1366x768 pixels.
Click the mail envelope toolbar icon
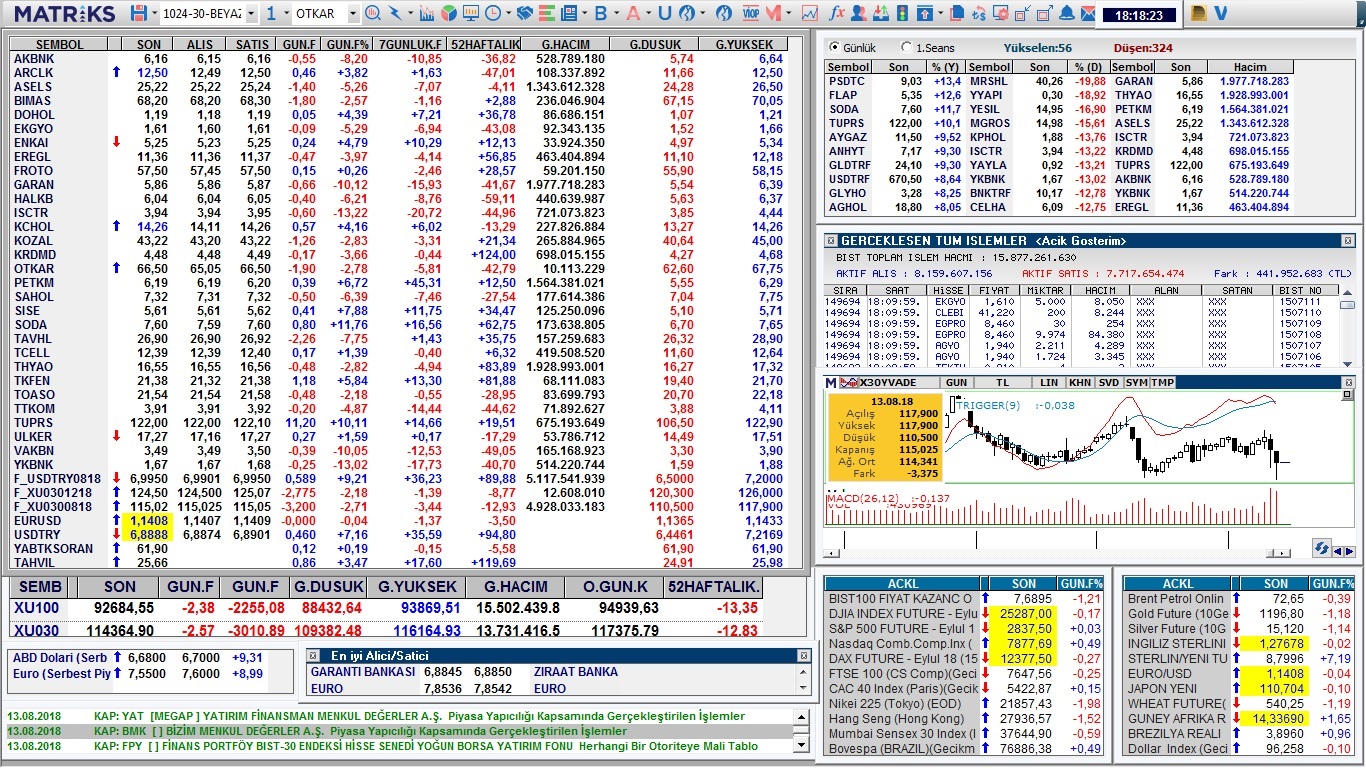[x=1088, y=13]
